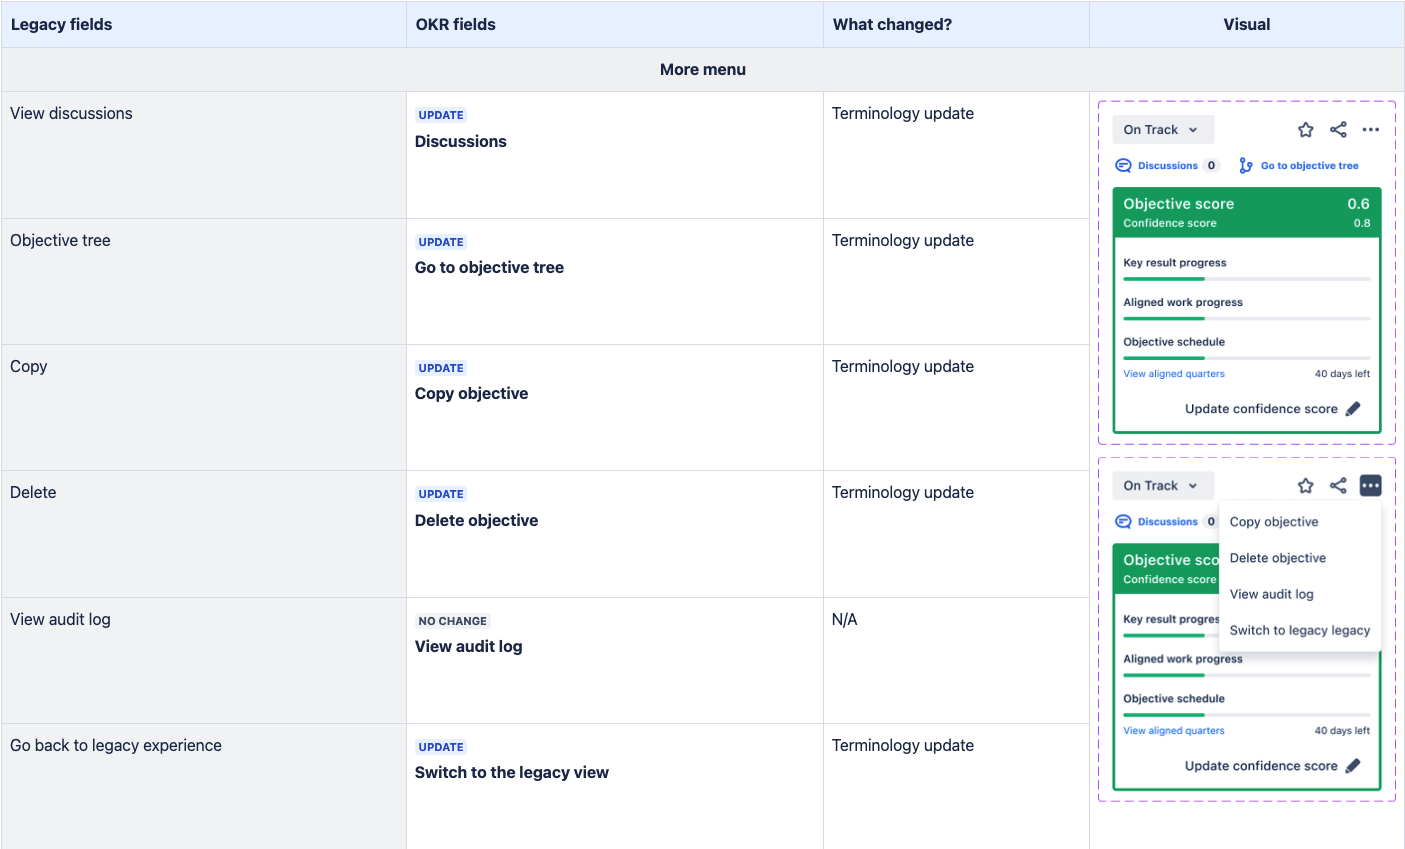This screenshot has height=849, width=1405.
Task: Click the Objective score 0.6 header in the closed-menu card
Action: [1247, 212]
